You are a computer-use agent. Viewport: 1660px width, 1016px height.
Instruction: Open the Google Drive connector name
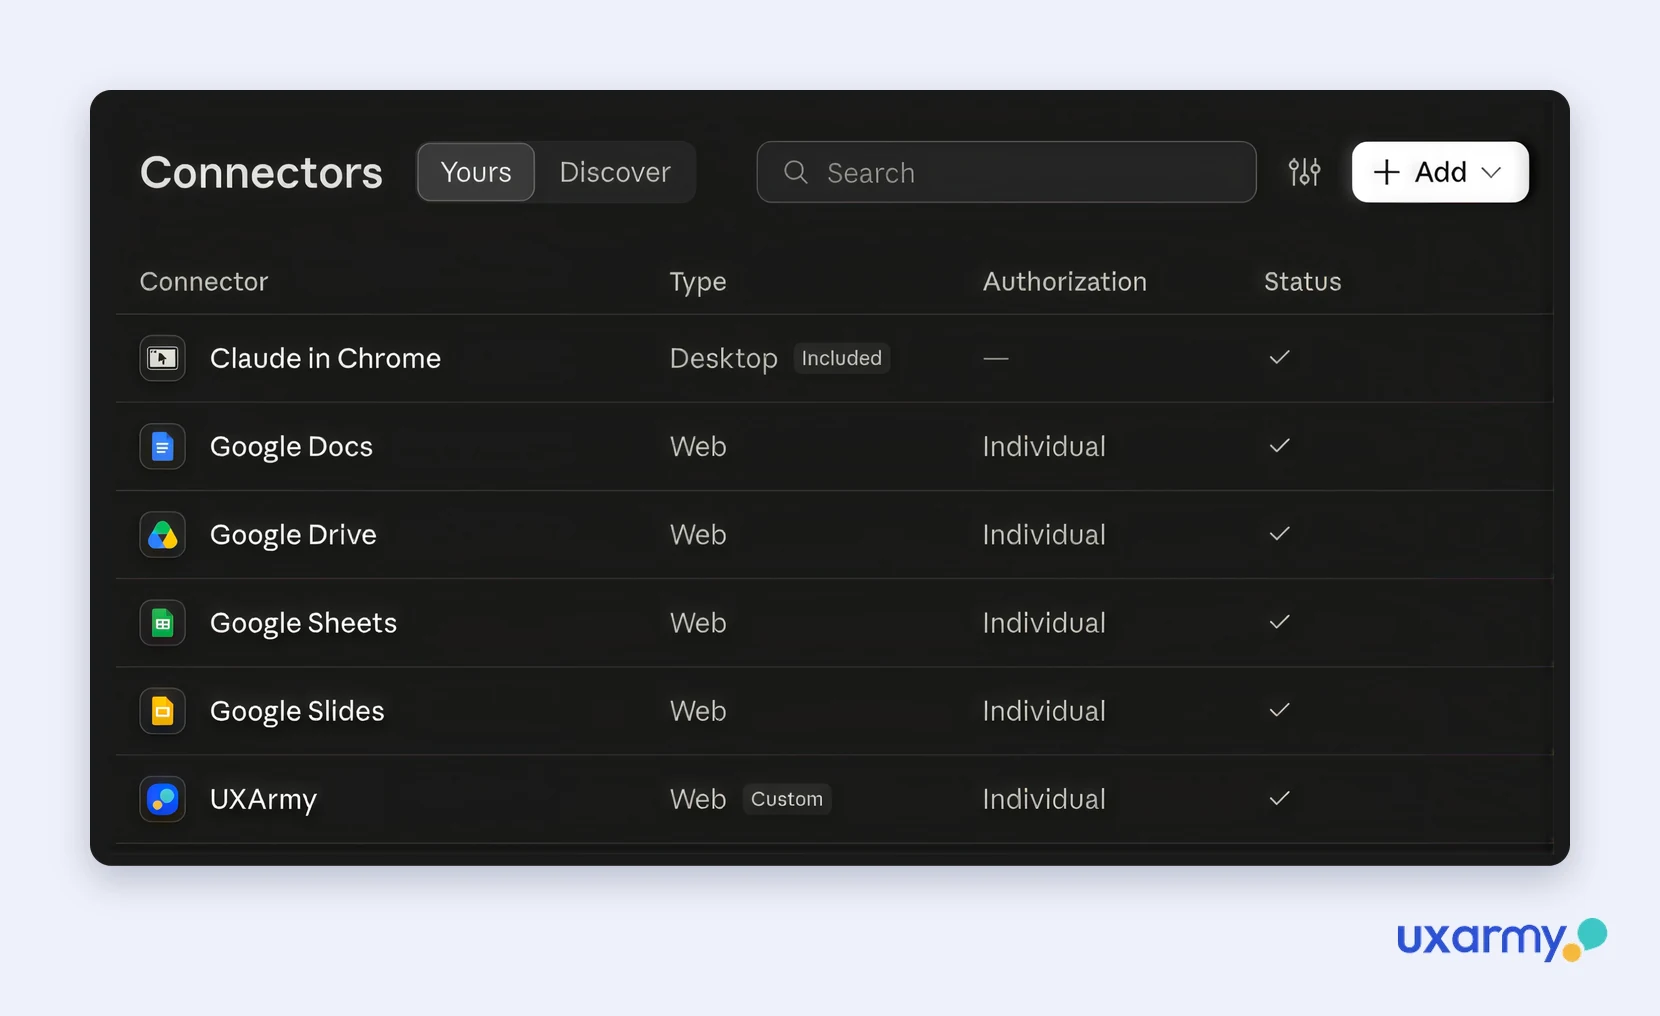pos(293,535)
